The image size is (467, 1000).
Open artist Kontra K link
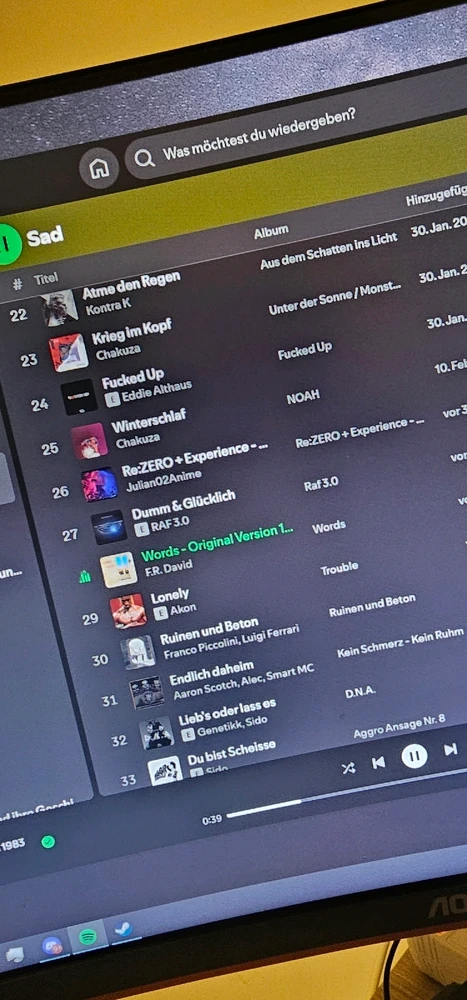(x=108, y=305)
